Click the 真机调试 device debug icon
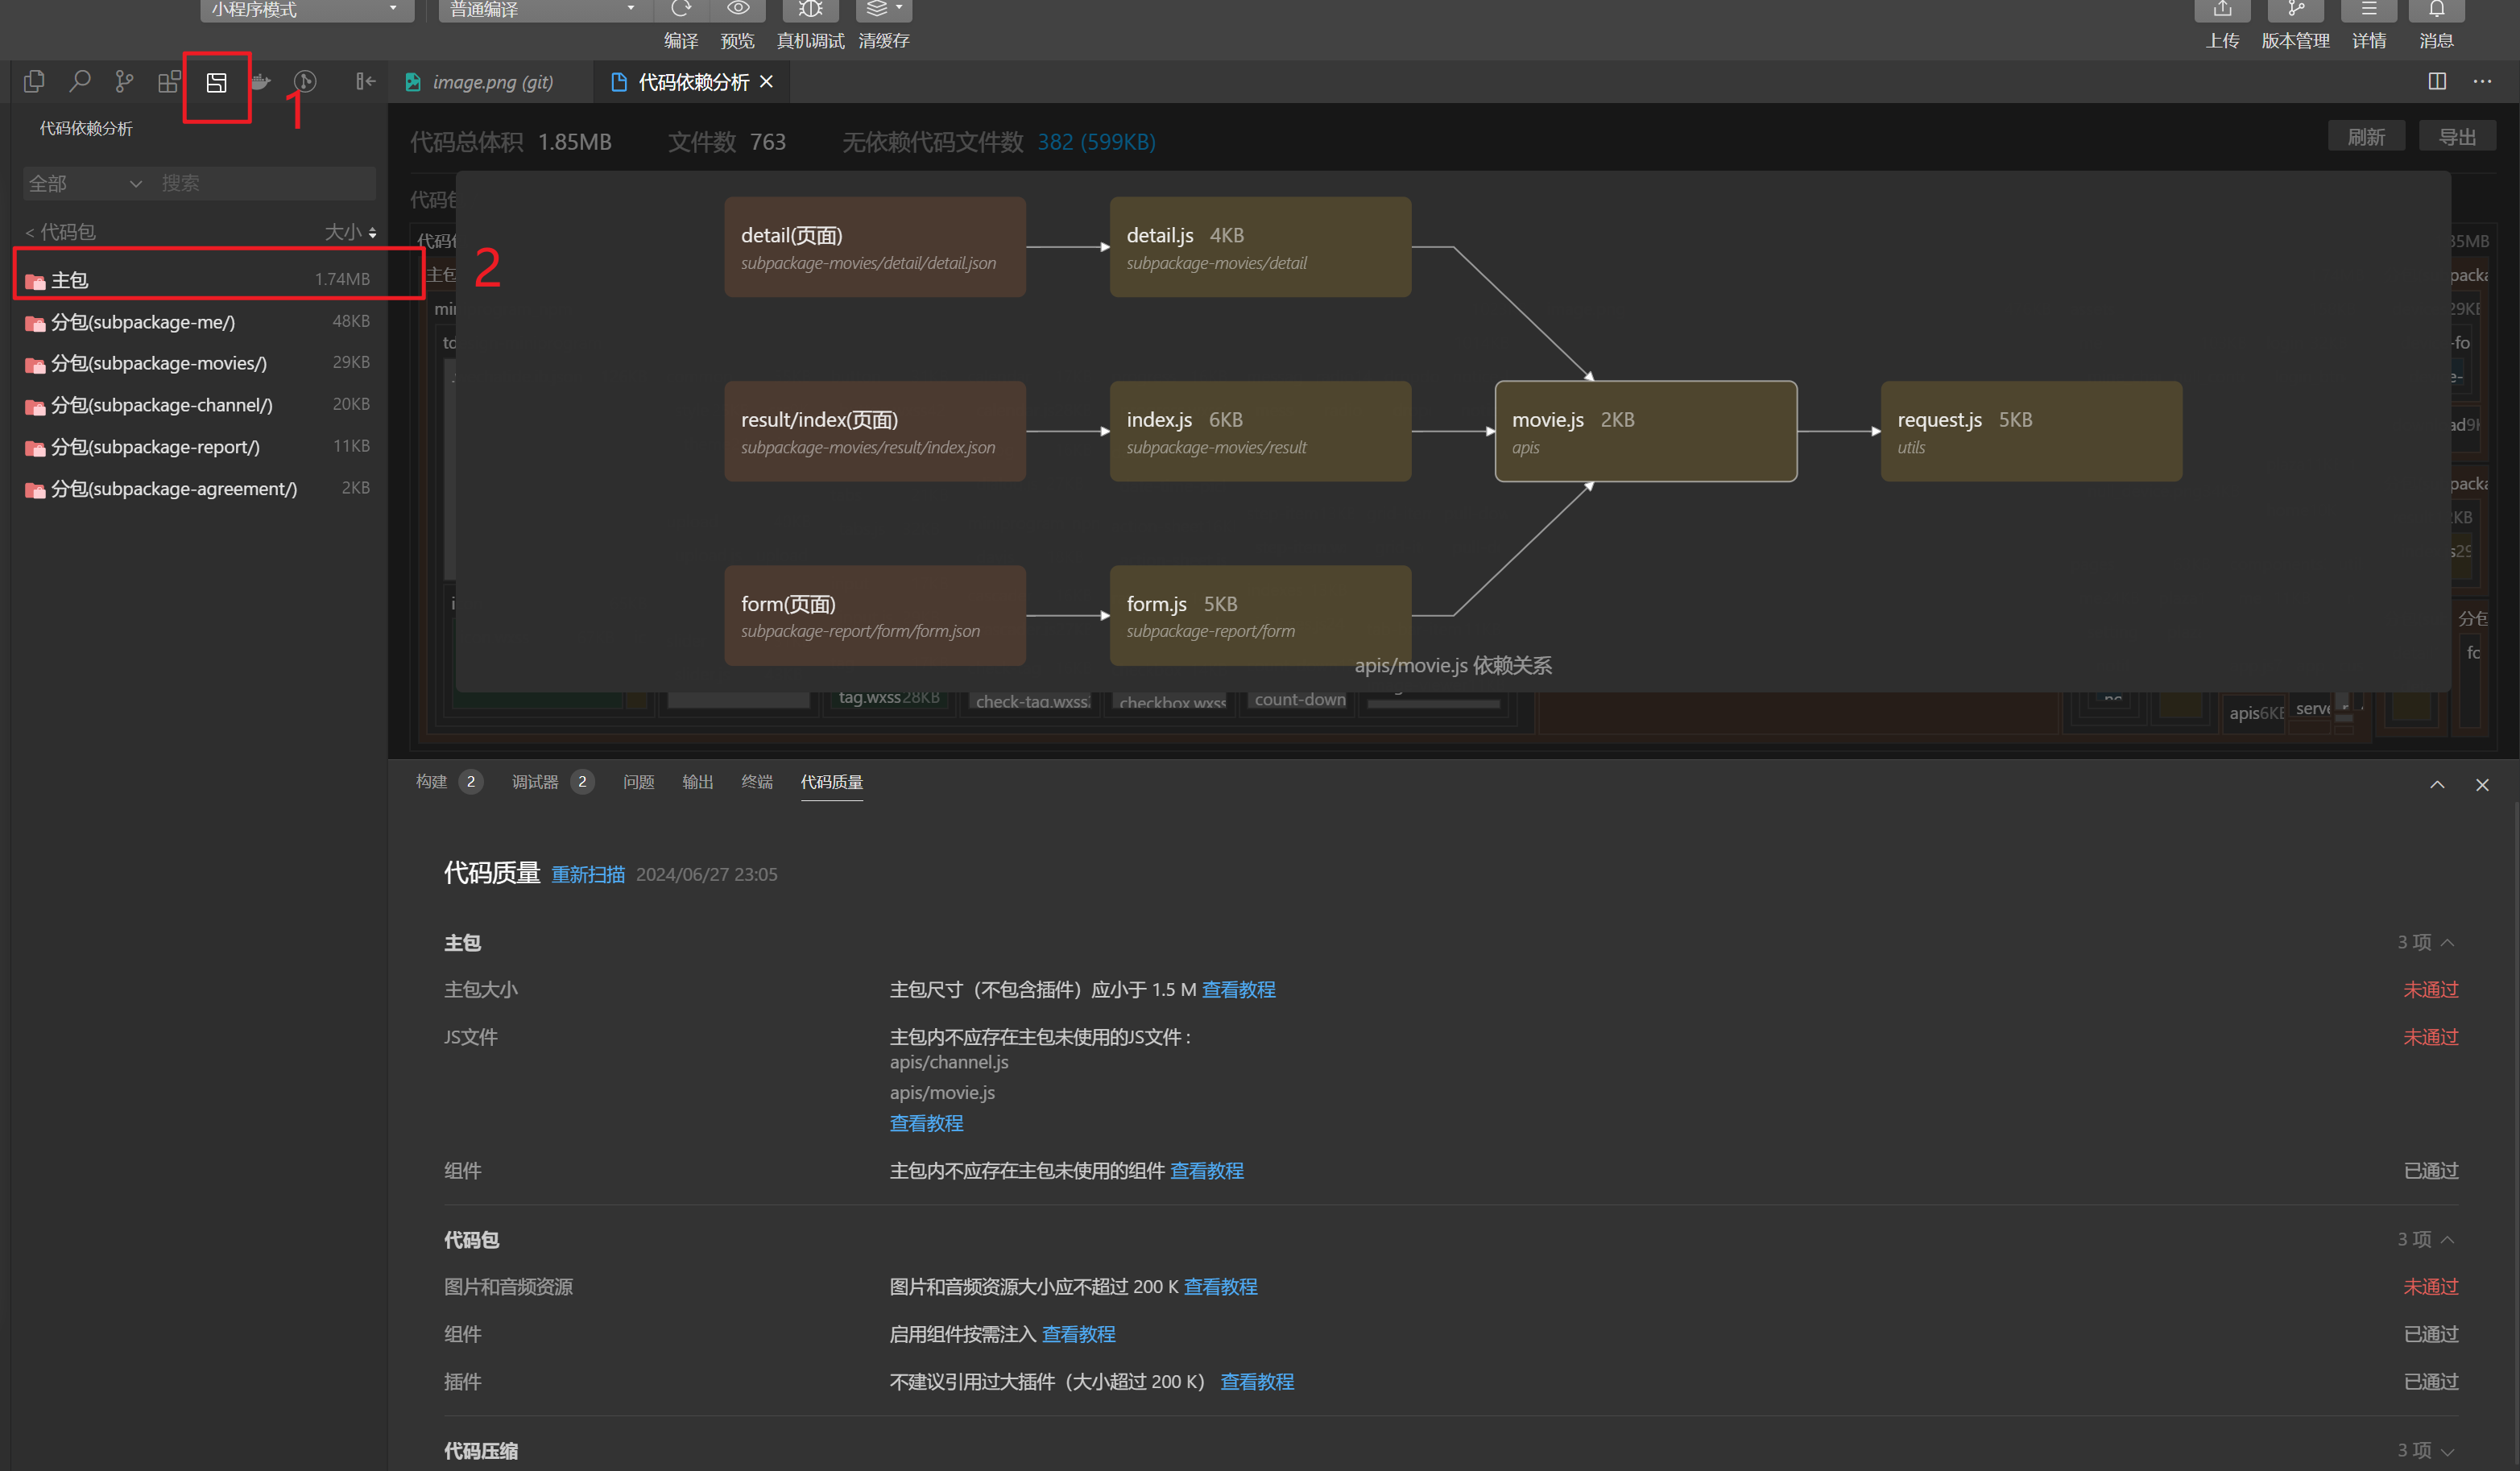The height and width of the screenshot is (1471, 2520). tap(810, 10)
